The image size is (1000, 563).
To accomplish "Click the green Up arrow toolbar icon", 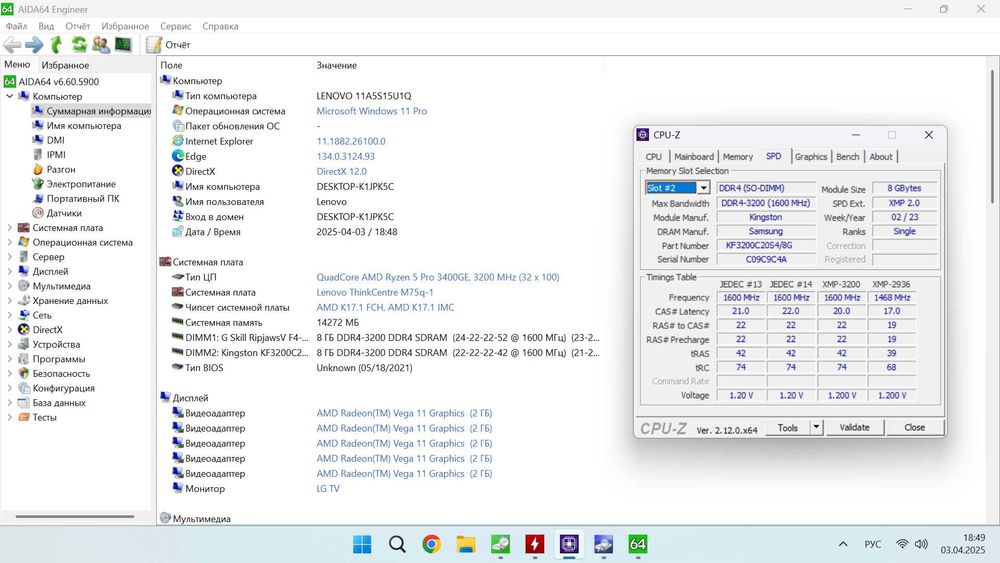I will click(57, 45).
